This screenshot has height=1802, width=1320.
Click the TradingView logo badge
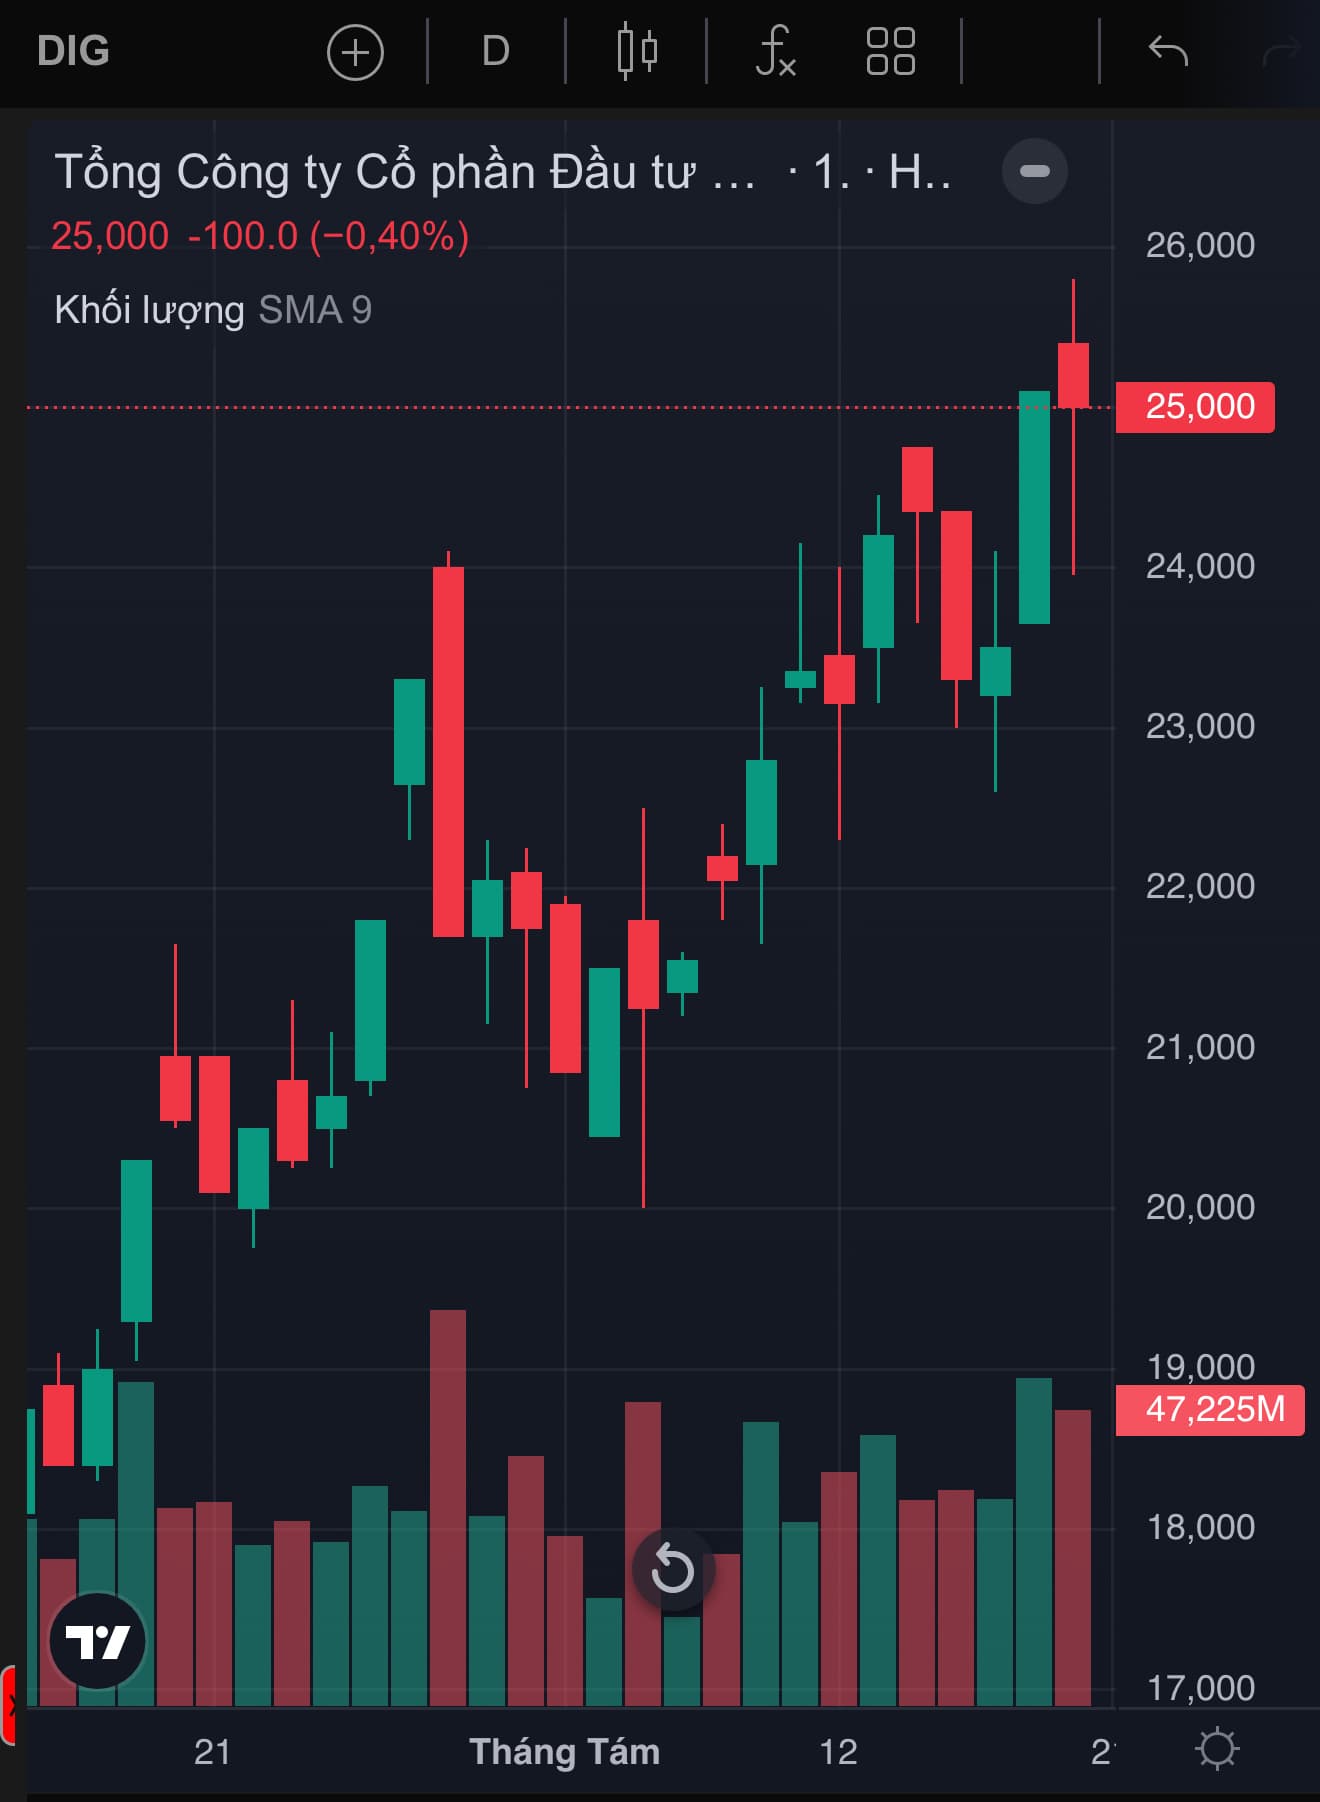(x=97, y=1640)
